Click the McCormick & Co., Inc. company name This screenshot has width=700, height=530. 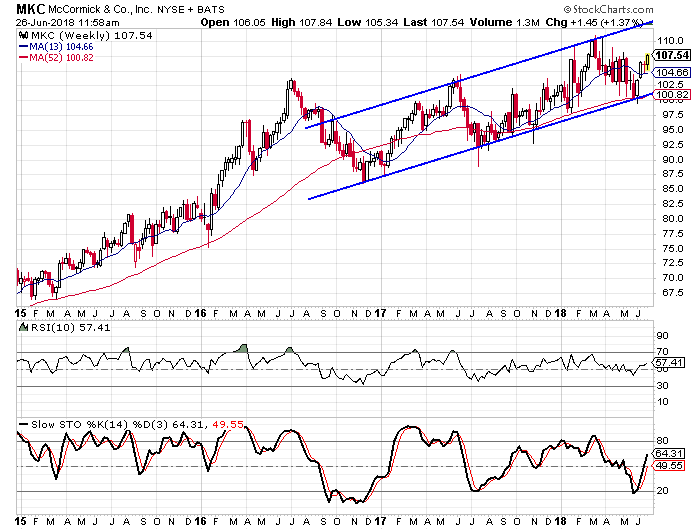[100, 9]
